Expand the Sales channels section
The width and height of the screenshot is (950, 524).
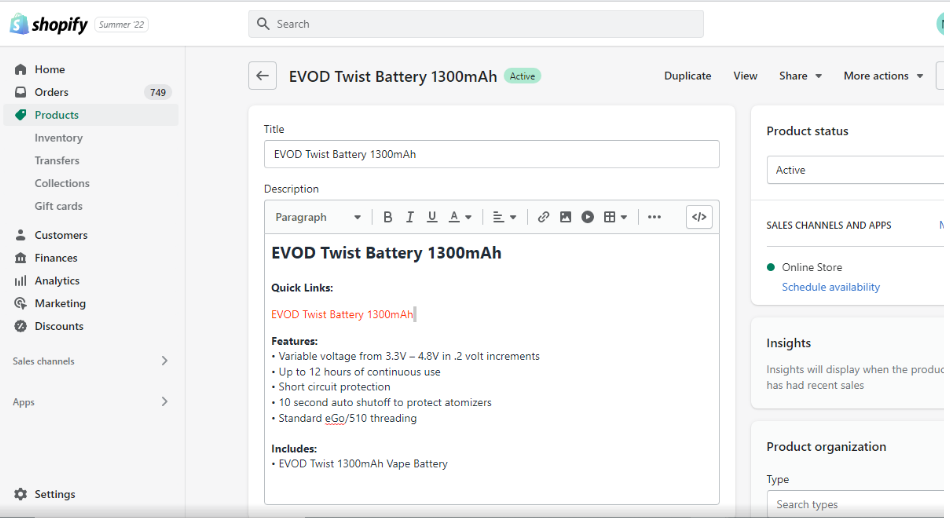point(164,361)
